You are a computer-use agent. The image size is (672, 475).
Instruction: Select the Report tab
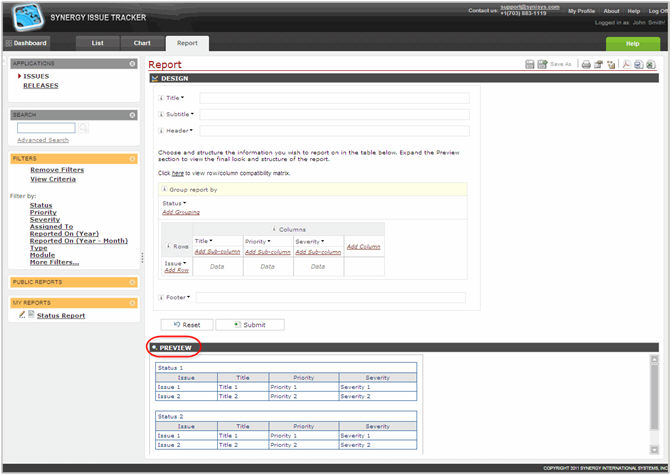point(187,43)
